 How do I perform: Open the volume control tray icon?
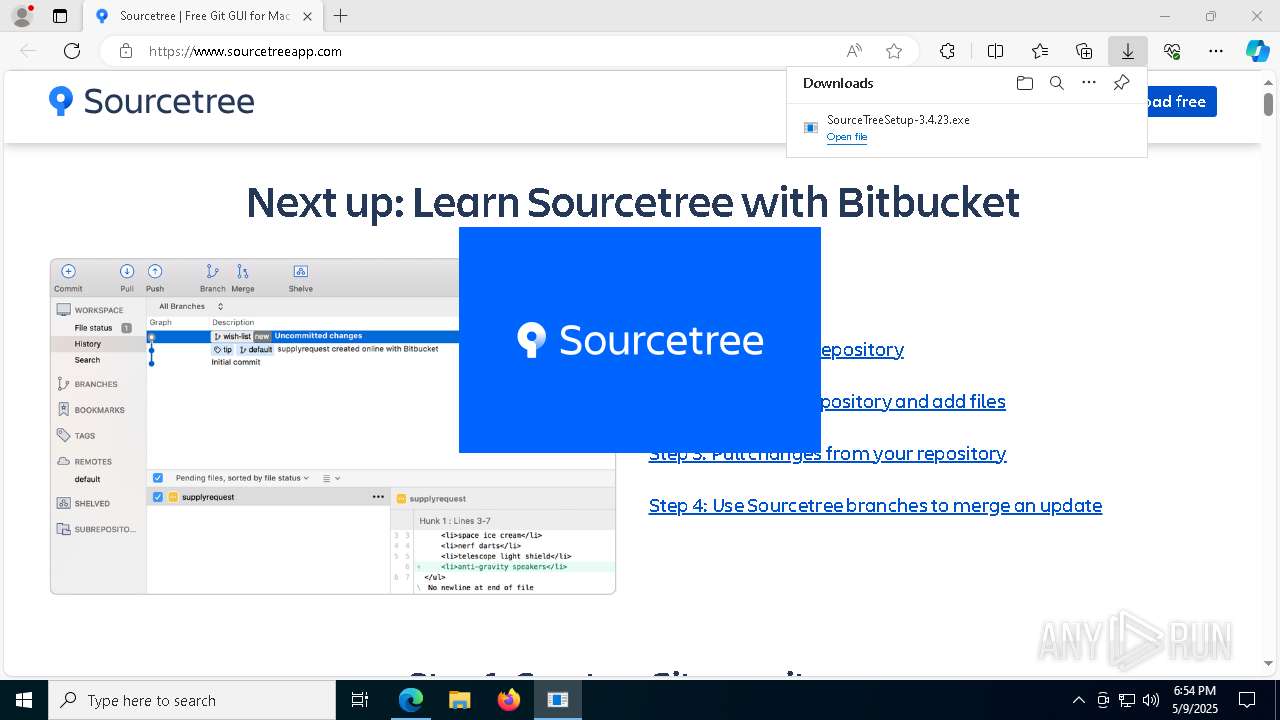1151,700
